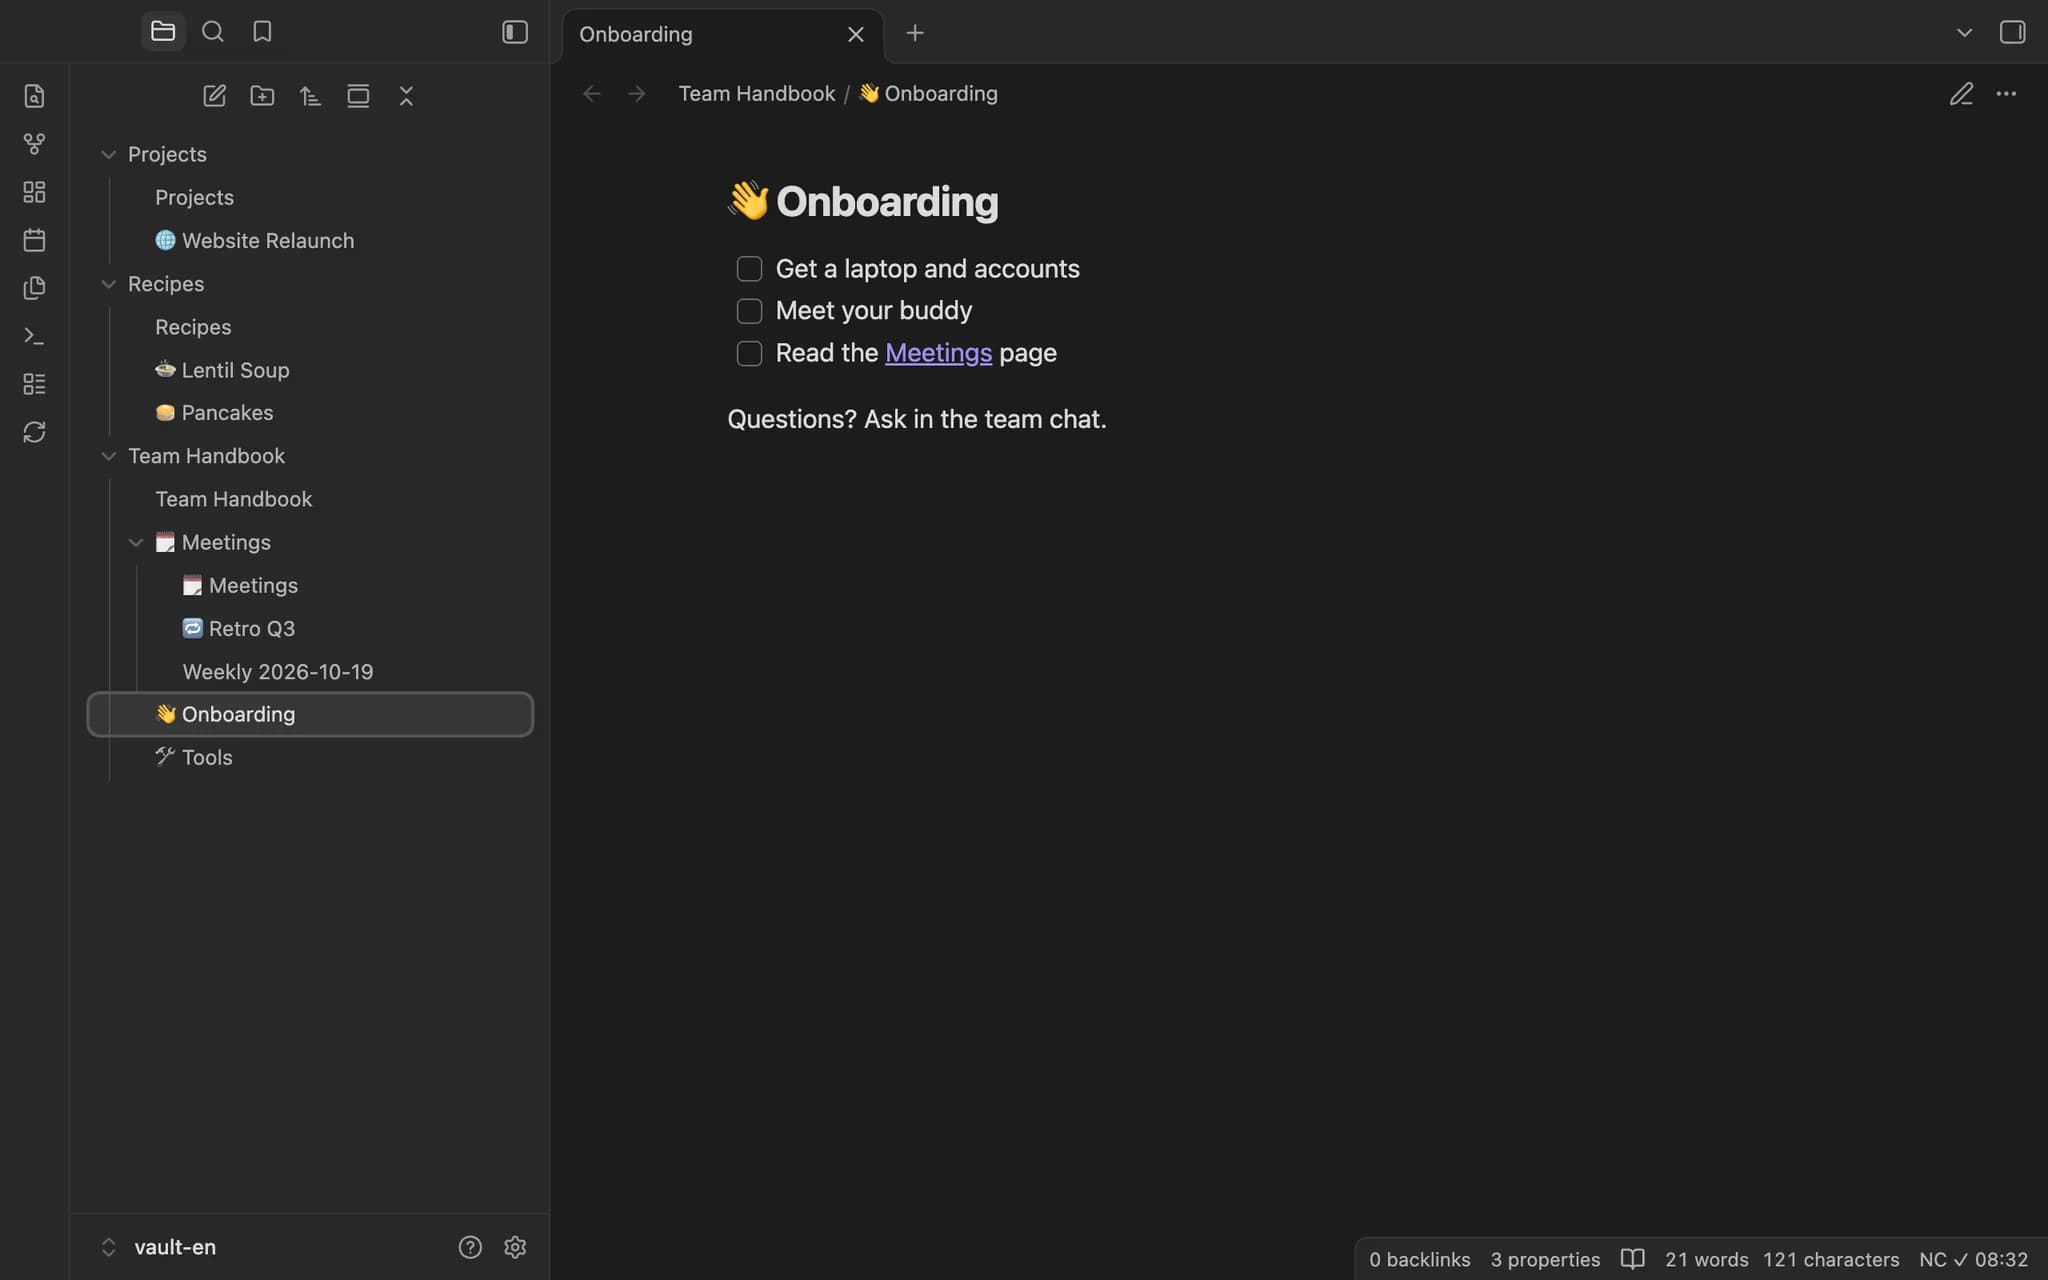This screenshot has height=1280, width=2048.
Task: Create a new note icon
Action: tap(214, 96)
